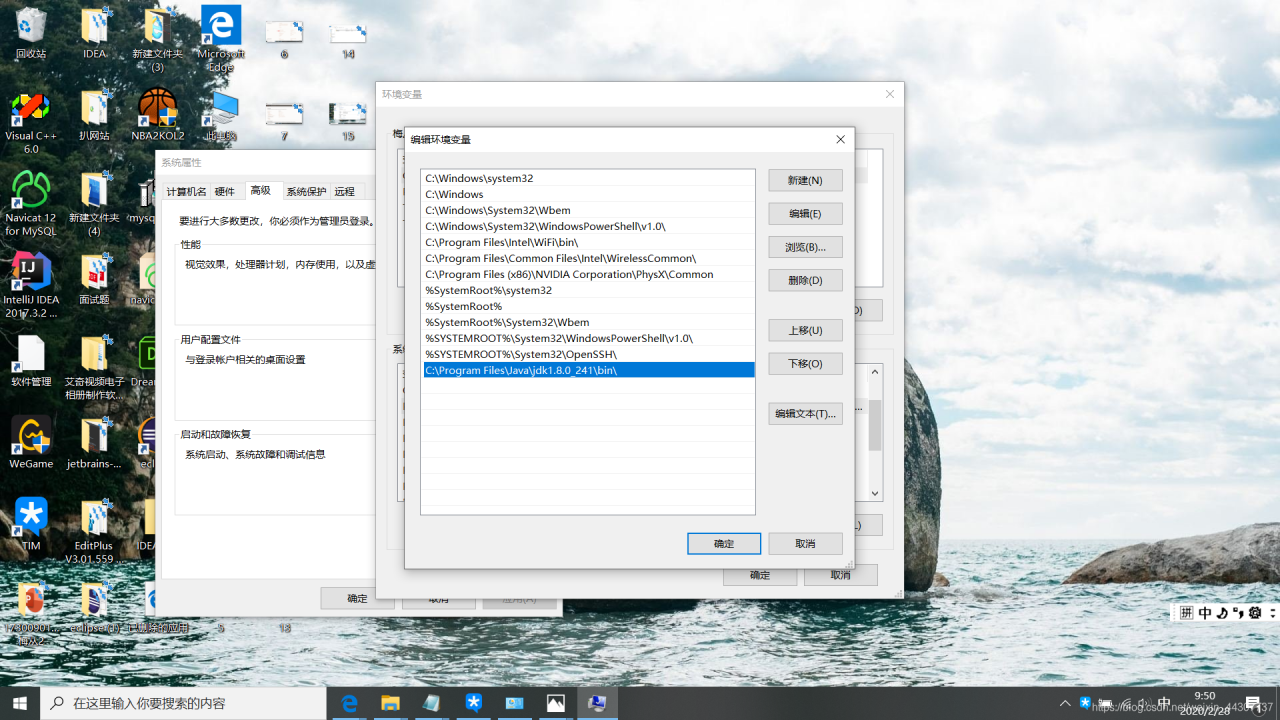Open the 新建文件夹 (4) desktop folder

pos(95,203)
